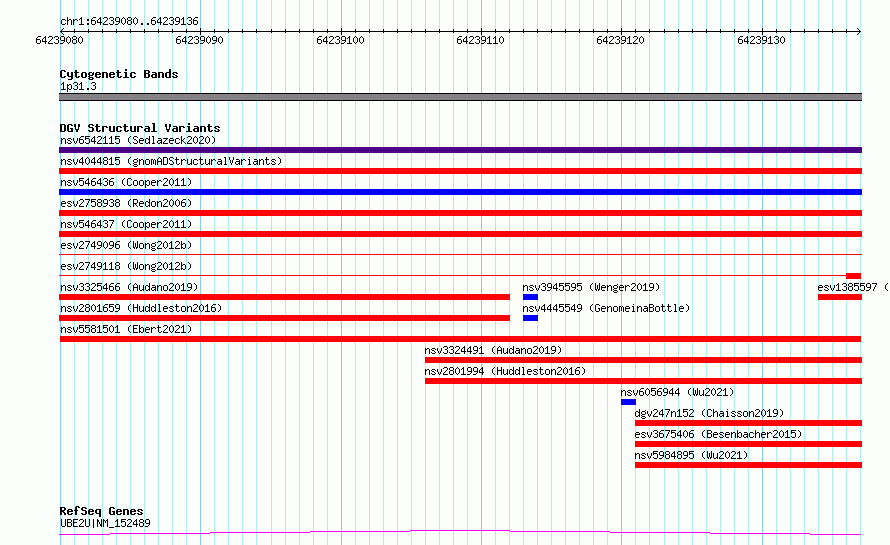Open the esv2758938 (Redon2006) variant label

tap(126, 203)
